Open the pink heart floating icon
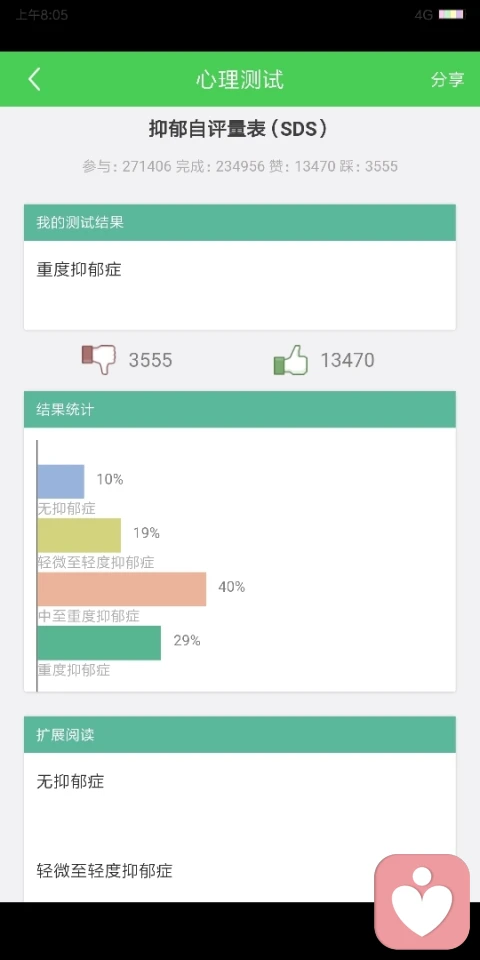This screenshot has width=480, height=960. (x=422, y=901)
